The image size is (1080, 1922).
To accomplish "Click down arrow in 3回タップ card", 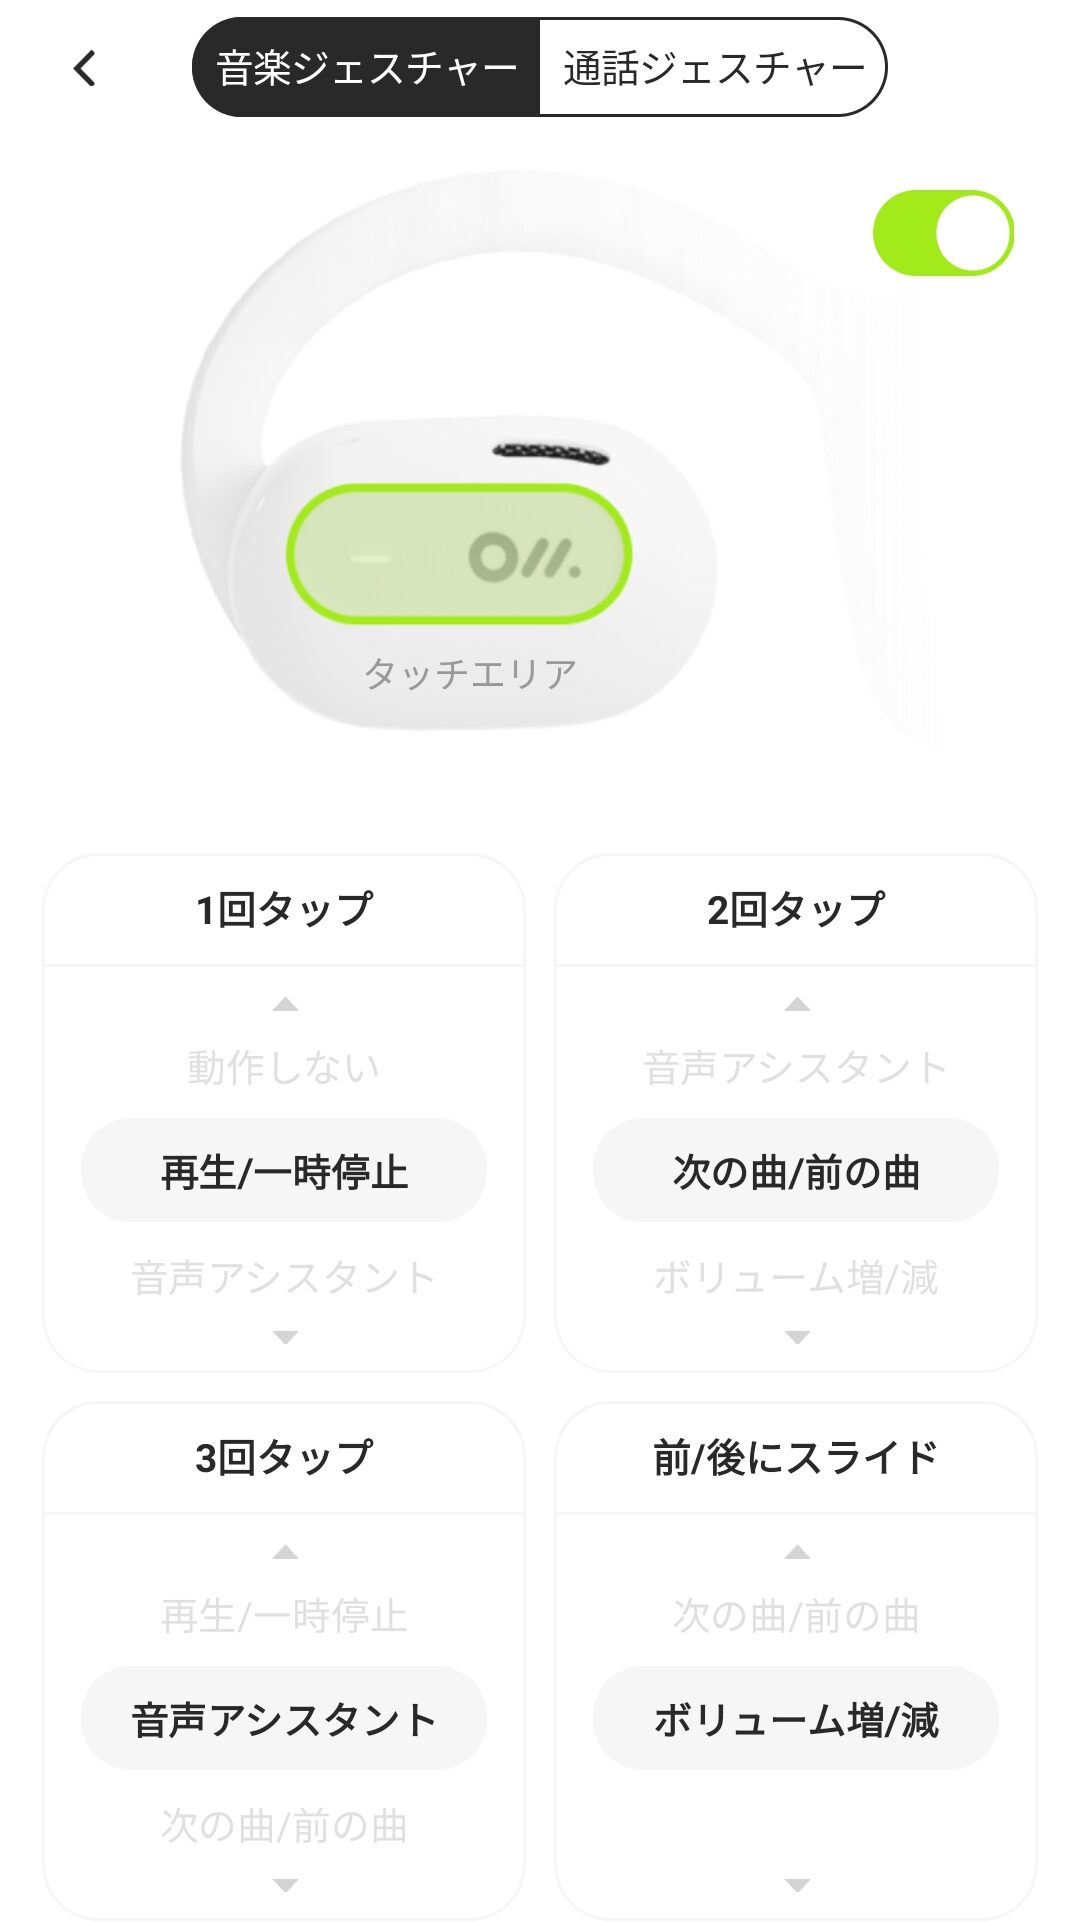I will [x=285, y=1885].
